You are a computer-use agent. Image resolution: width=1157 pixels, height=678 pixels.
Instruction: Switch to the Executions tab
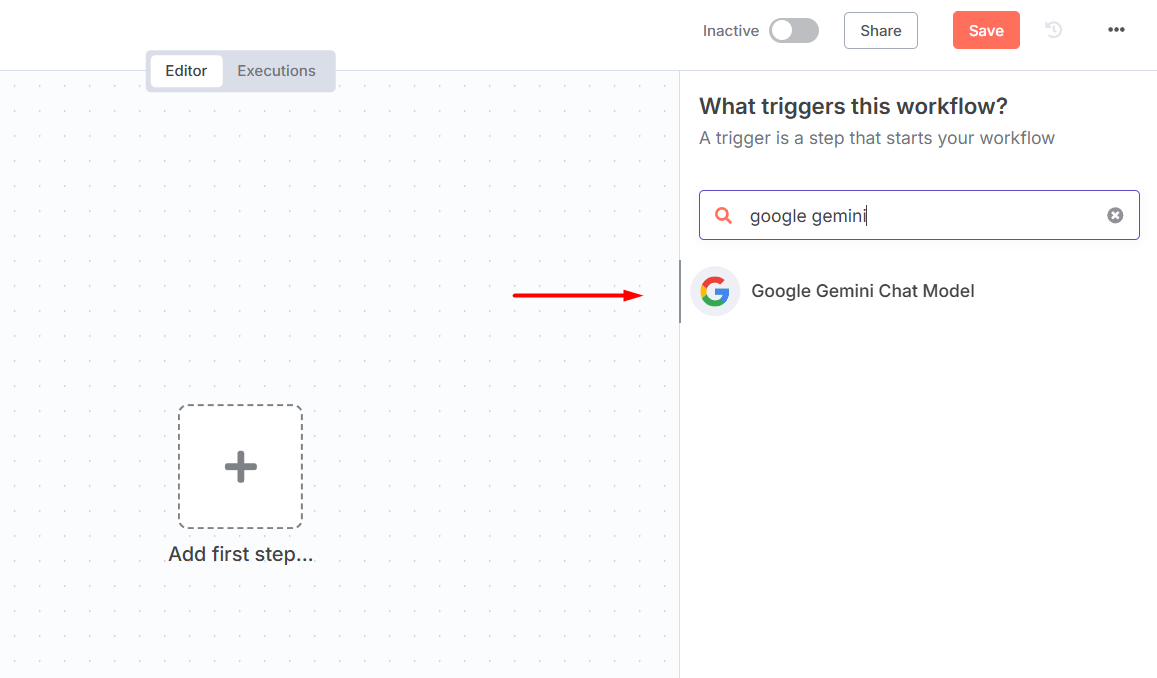tap(276, 71)
